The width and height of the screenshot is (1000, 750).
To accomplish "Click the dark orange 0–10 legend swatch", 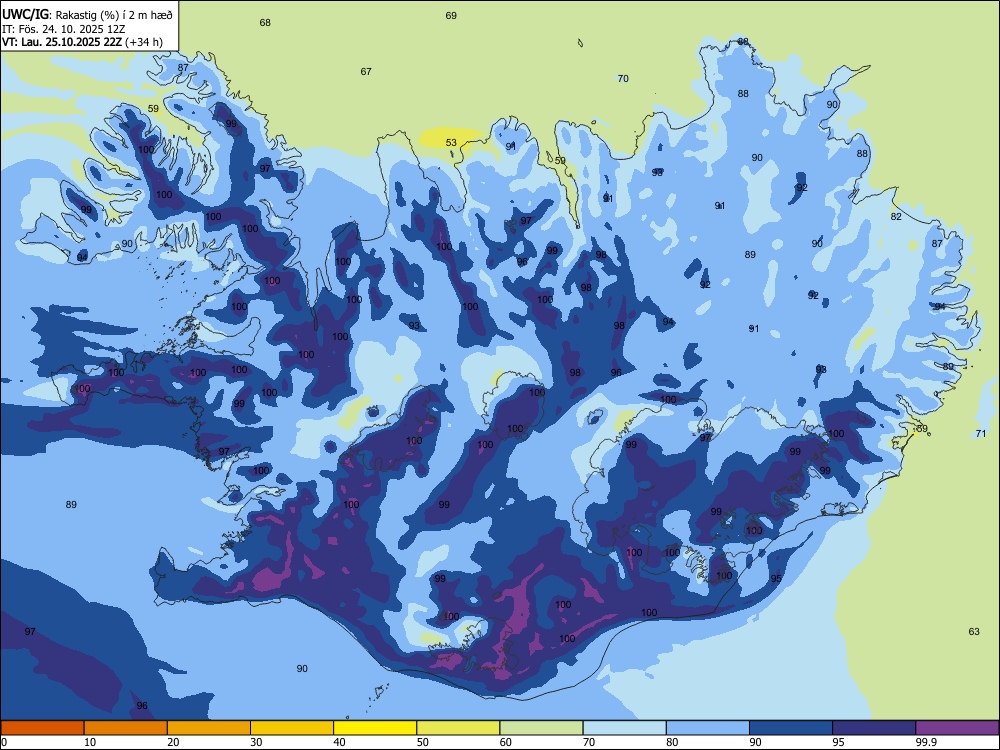I will (42, 728).
